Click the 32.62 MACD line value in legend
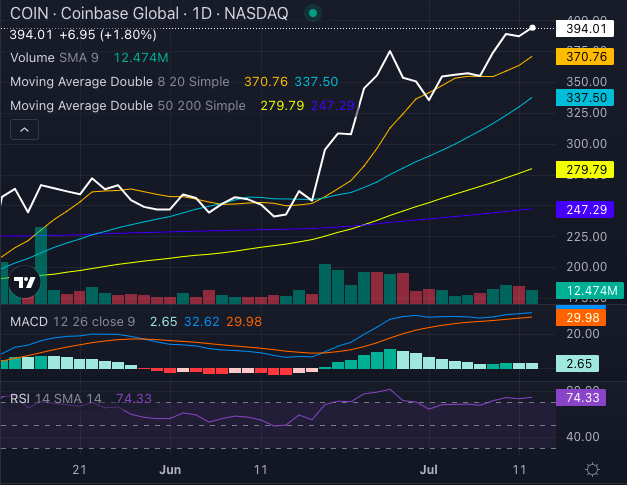The width and height of the screenshot is (627, 485). point(202,321)
